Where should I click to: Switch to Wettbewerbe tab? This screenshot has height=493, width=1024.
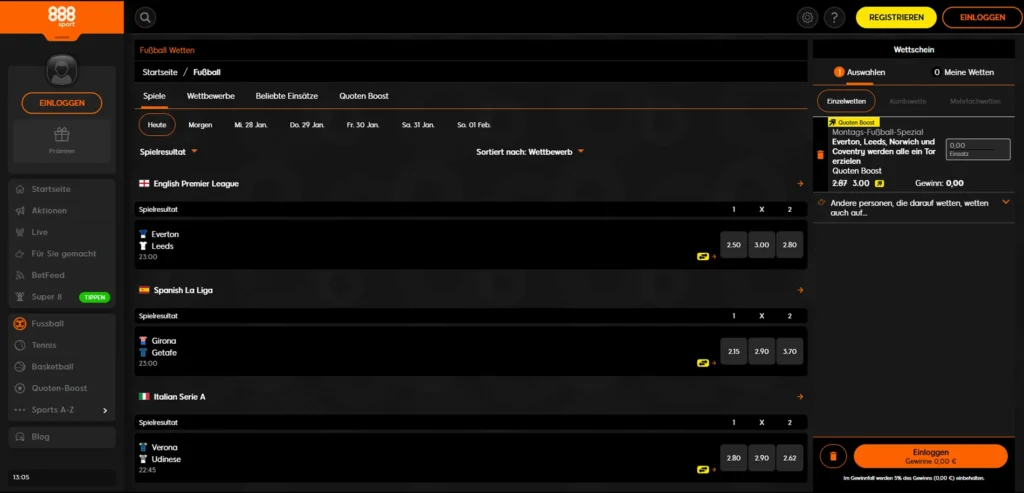coord(210,96)
